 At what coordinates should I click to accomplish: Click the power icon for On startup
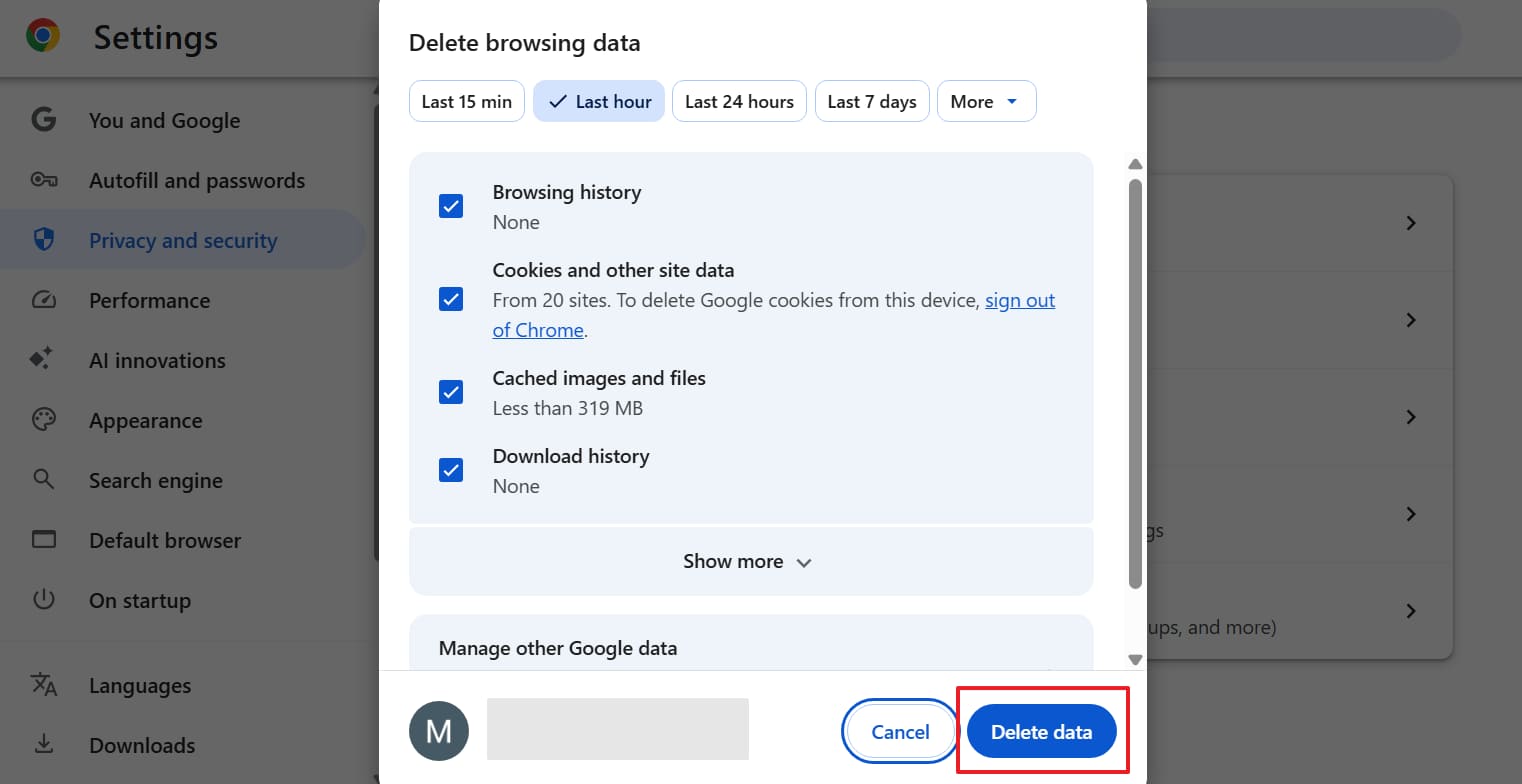[x=43, y=600]
